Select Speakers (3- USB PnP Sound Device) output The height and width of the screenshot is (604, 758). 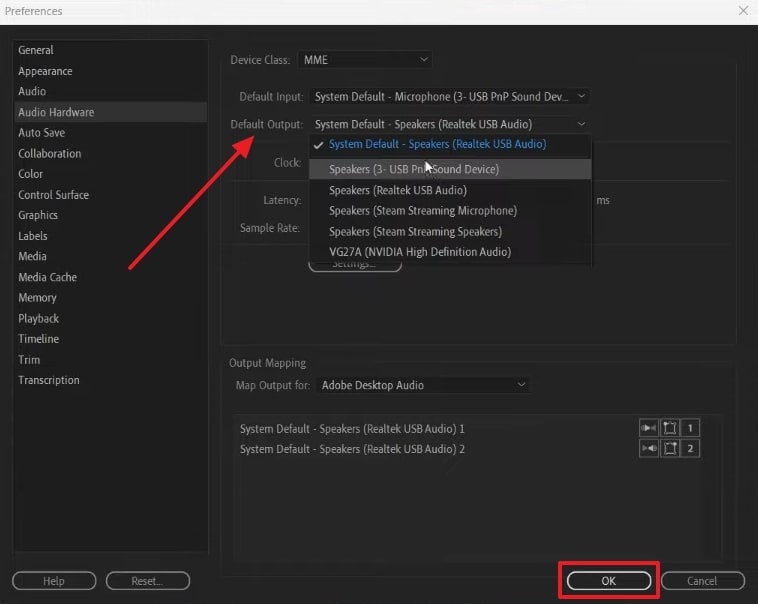[450, 169]
